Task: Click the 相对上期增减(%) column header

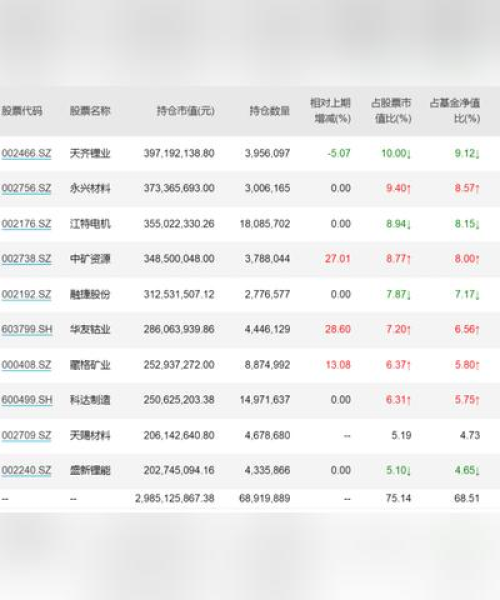Action: 331,111
